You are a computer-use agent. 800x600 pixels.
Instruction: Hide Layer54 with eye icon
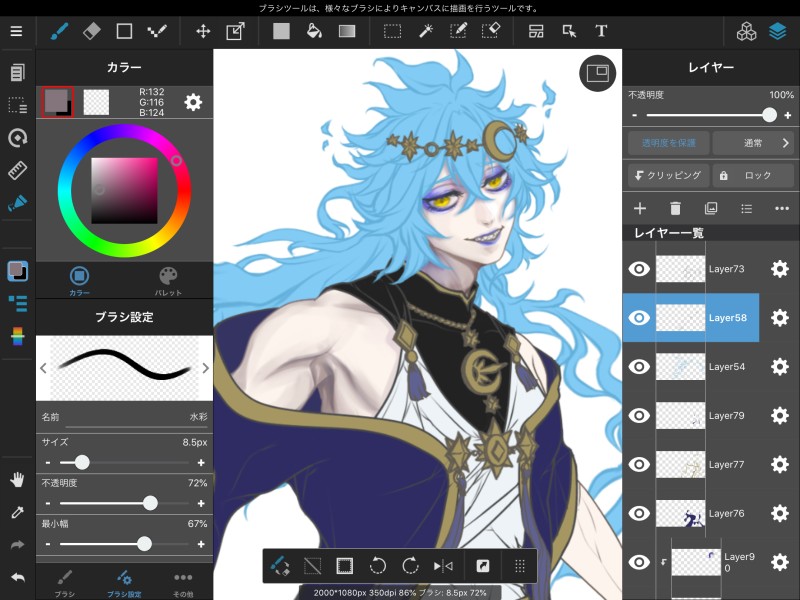tap(639, 367)
